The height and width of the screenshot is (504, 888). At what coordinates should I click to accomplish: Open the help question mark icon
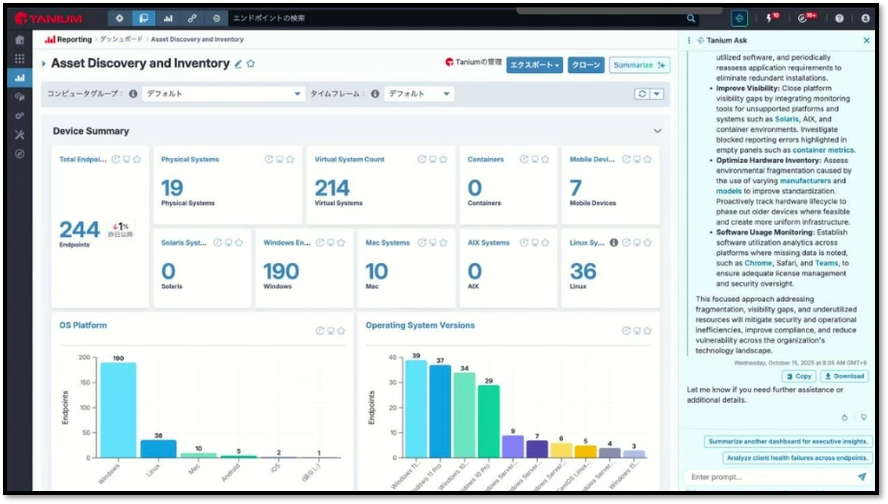(x=839, y=18)
